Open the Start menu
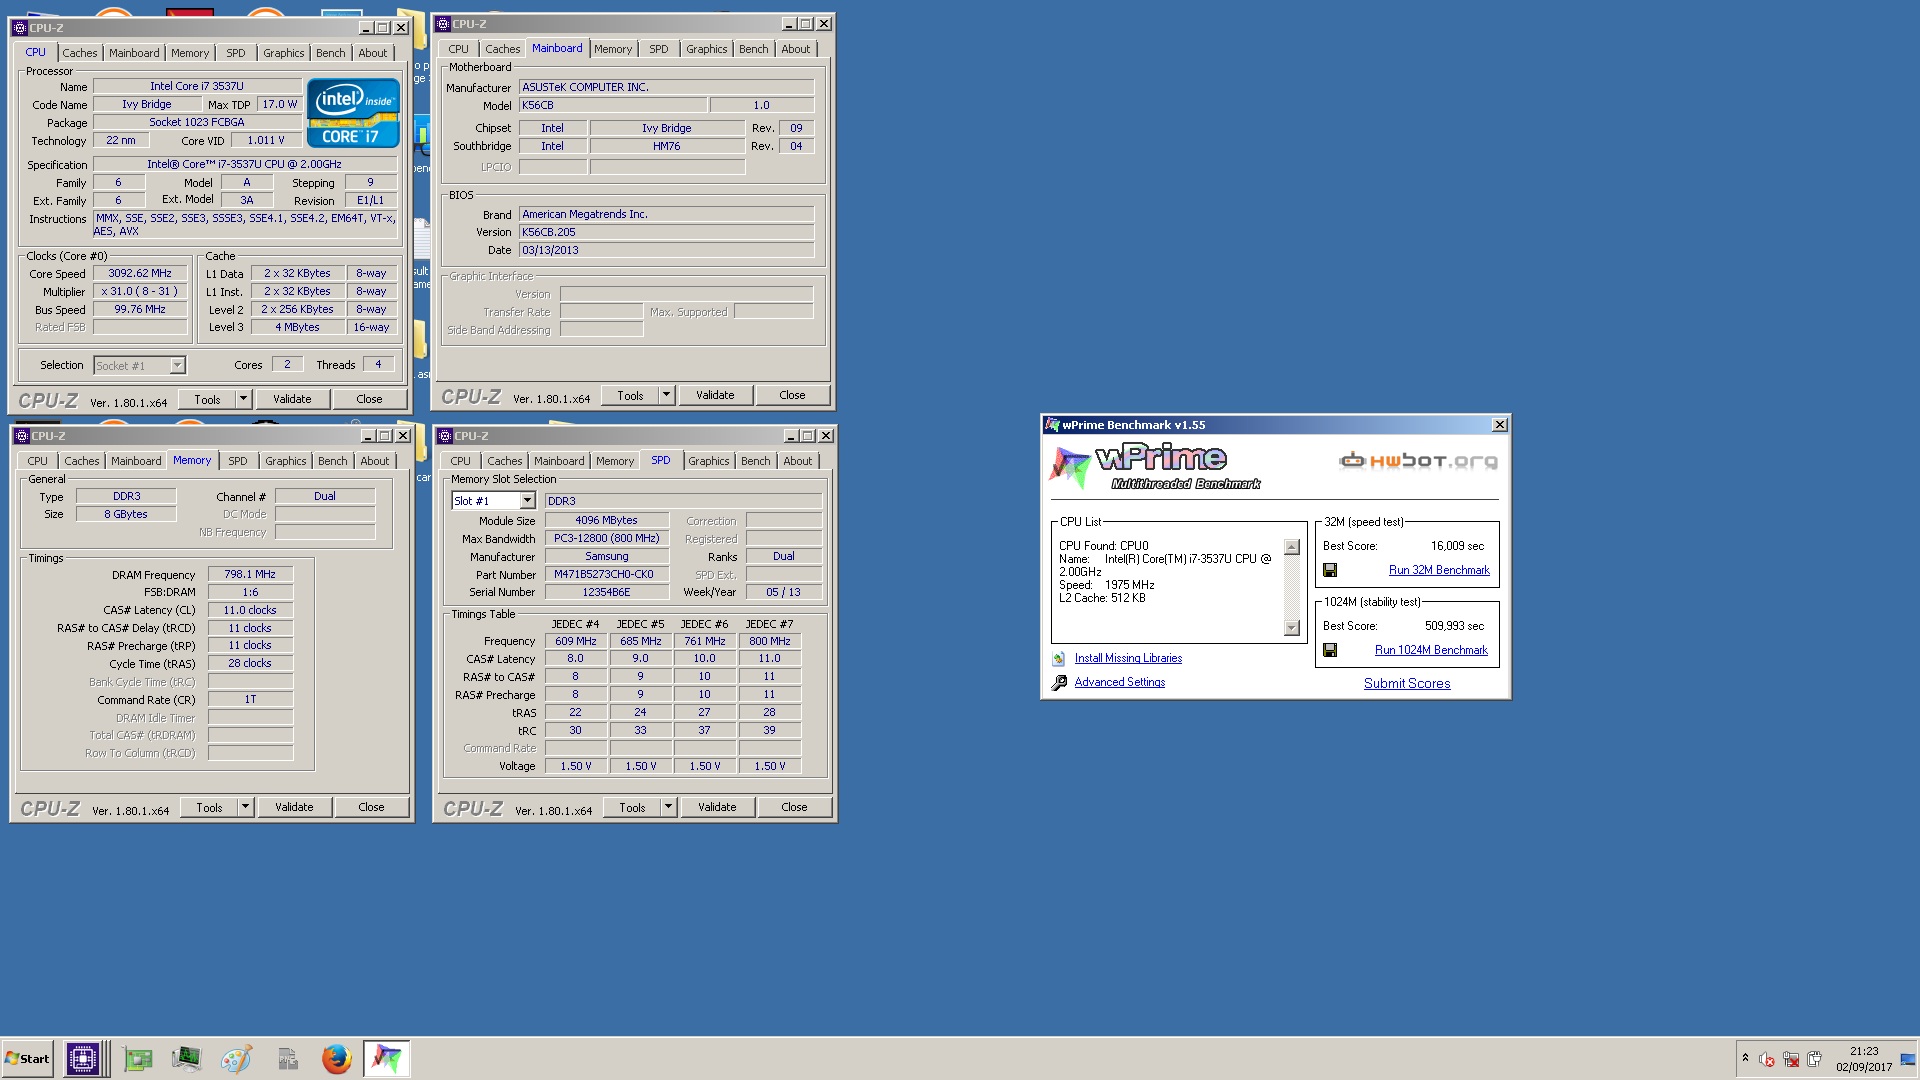The width and height of the screenshot is (1920, 1080). coord(27,1058)
